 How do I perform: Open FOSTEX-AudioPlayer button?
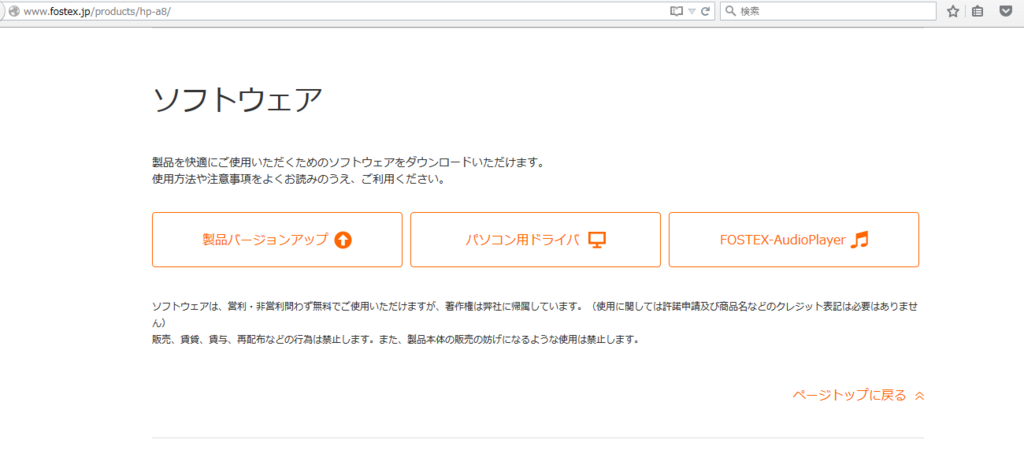(794, 240)
